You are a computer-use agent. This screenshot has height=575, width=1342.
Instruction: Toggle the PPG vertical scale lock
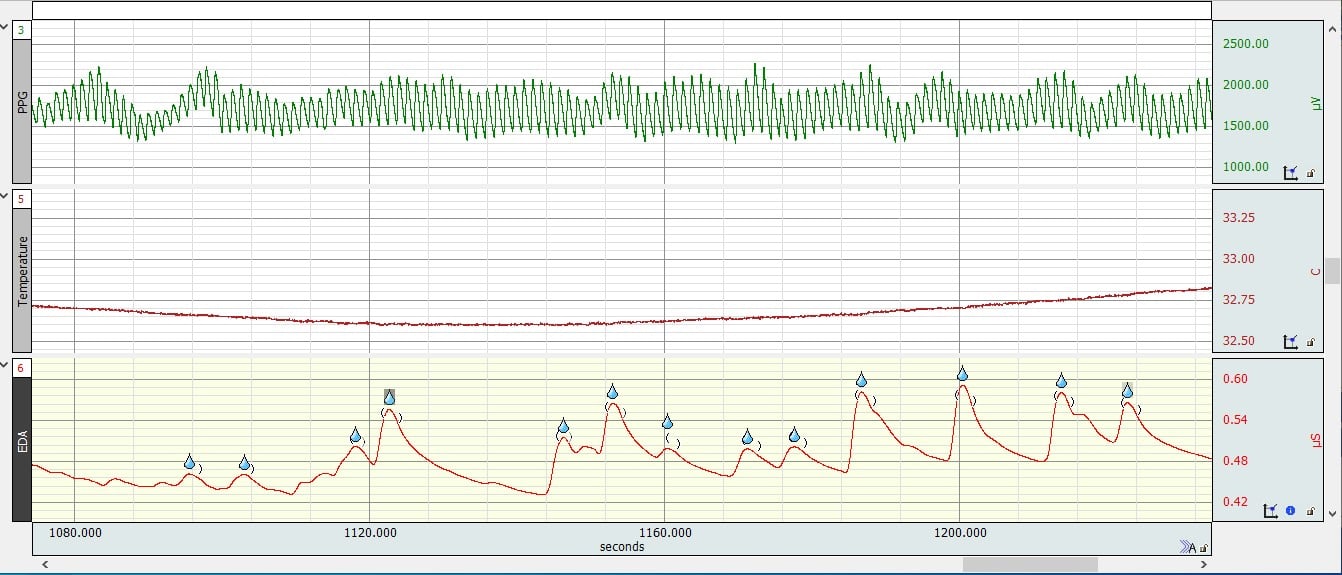(1310, 174)
